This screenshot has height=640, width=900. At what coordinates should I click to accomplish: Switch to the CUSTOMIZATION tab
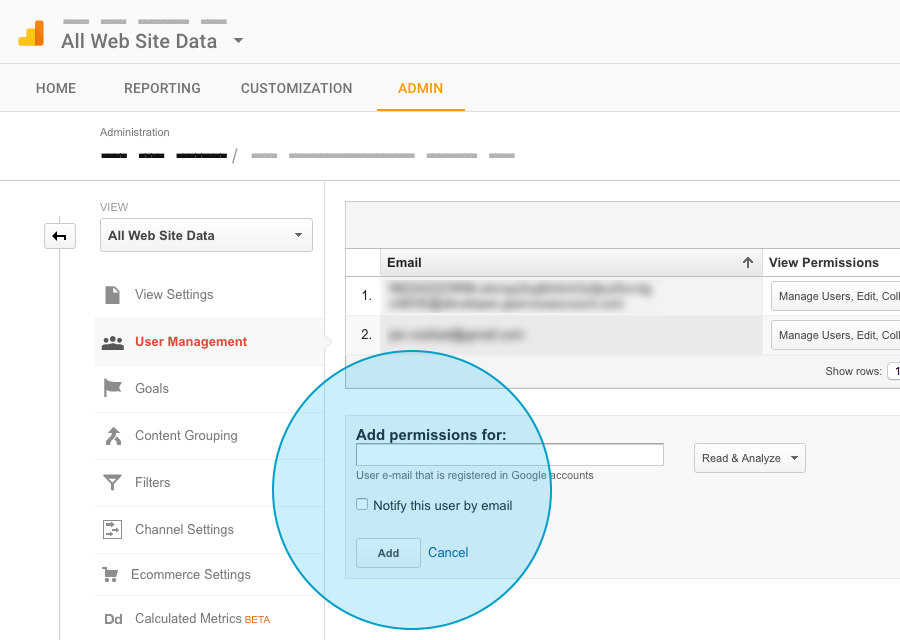[296, 88]
